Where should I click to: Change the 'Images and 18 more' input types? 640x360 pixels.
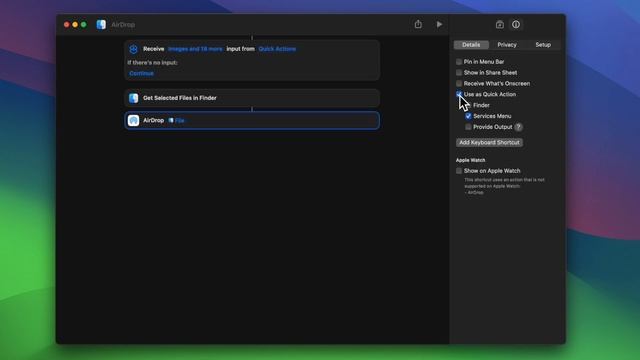click(195, 49)
